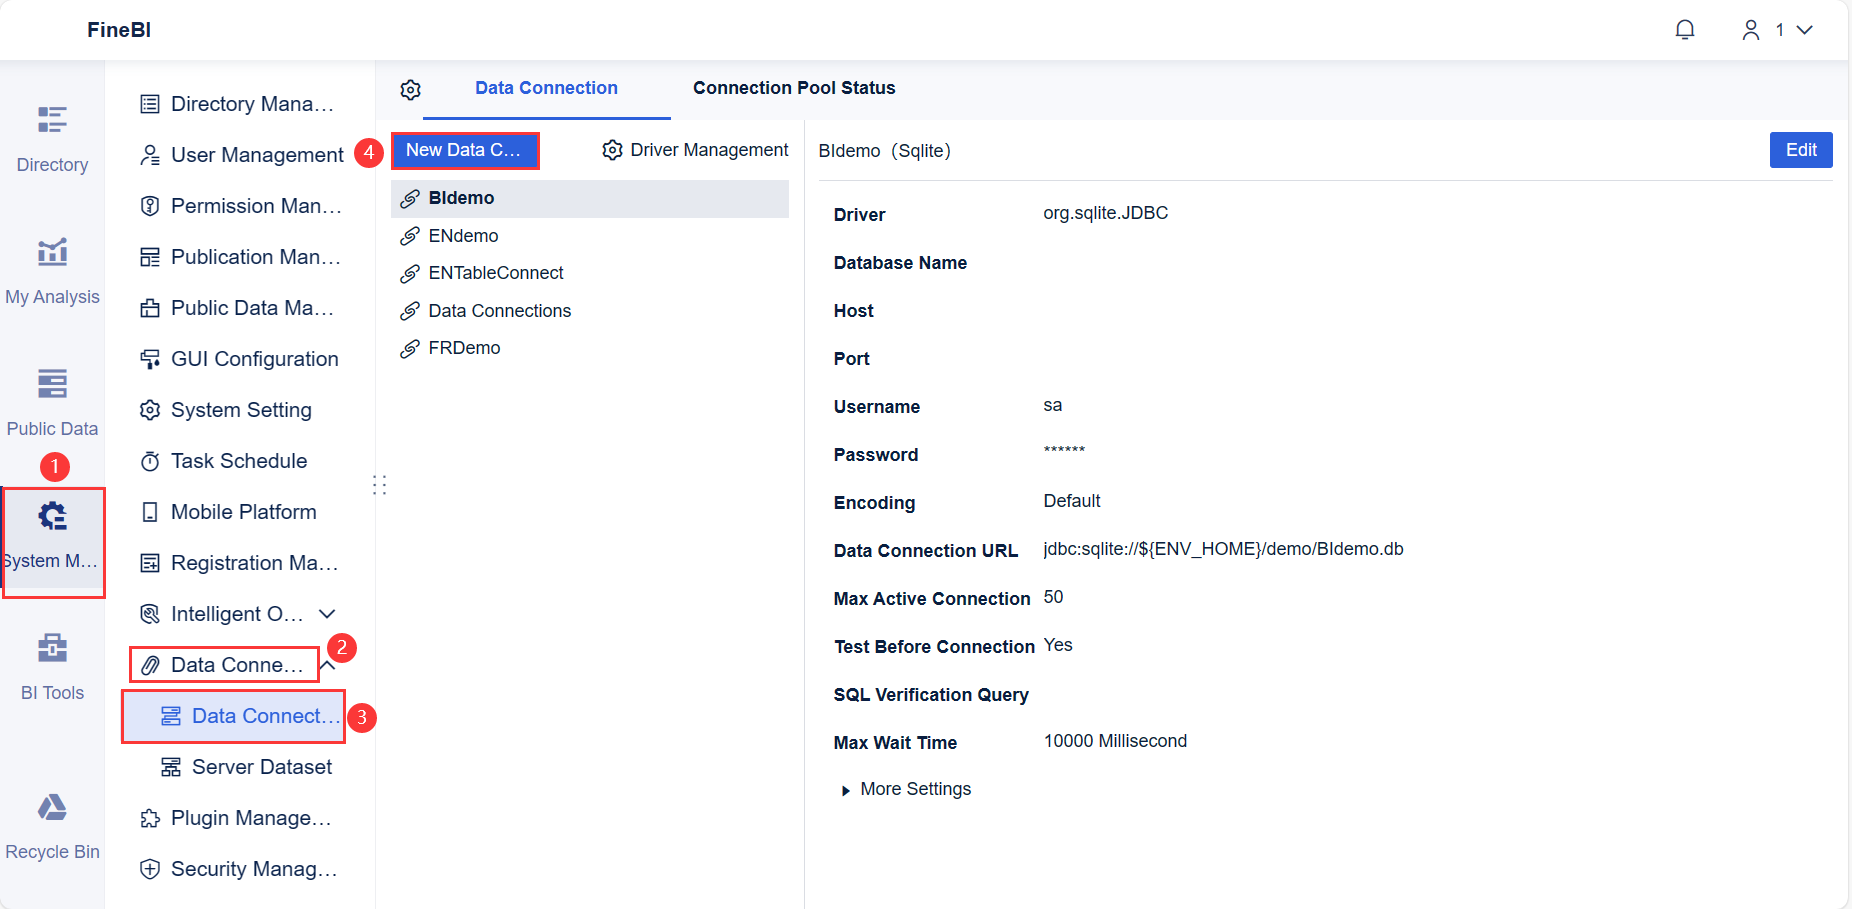Open BI Tools from the sidebar
Viewport: 1852px width, 909px height.
coord(52,663)
